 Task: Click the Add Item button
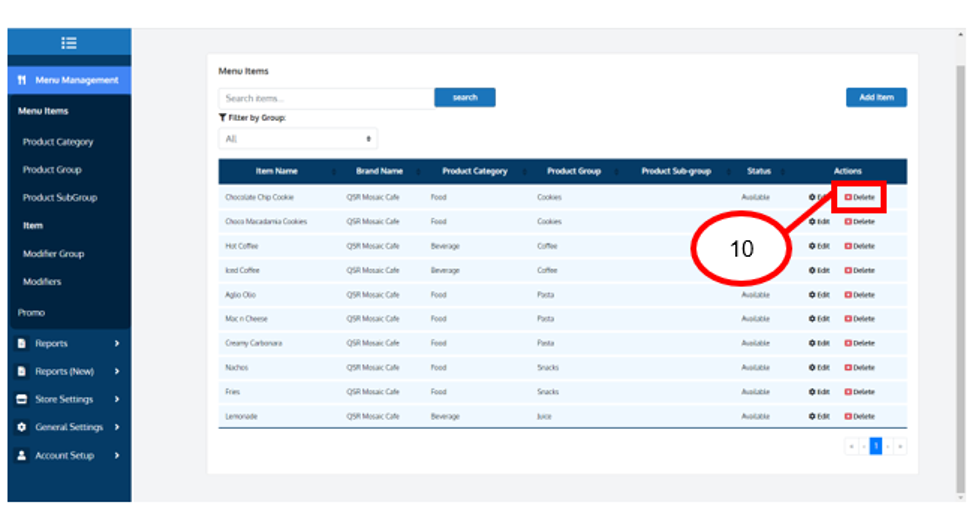tap(877, 97)
